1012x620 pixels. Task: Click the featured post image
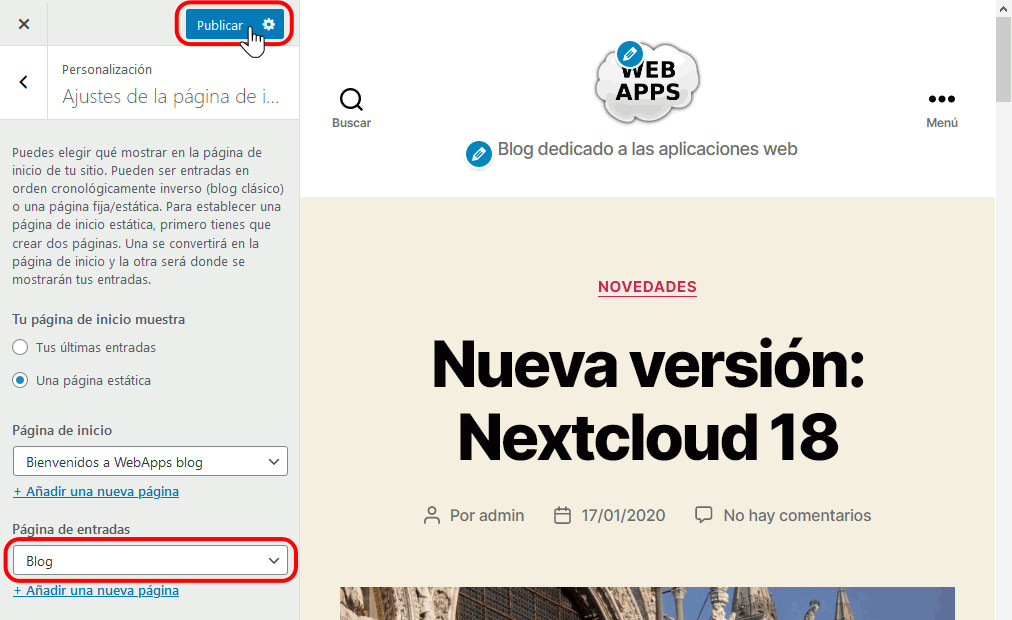647,603
